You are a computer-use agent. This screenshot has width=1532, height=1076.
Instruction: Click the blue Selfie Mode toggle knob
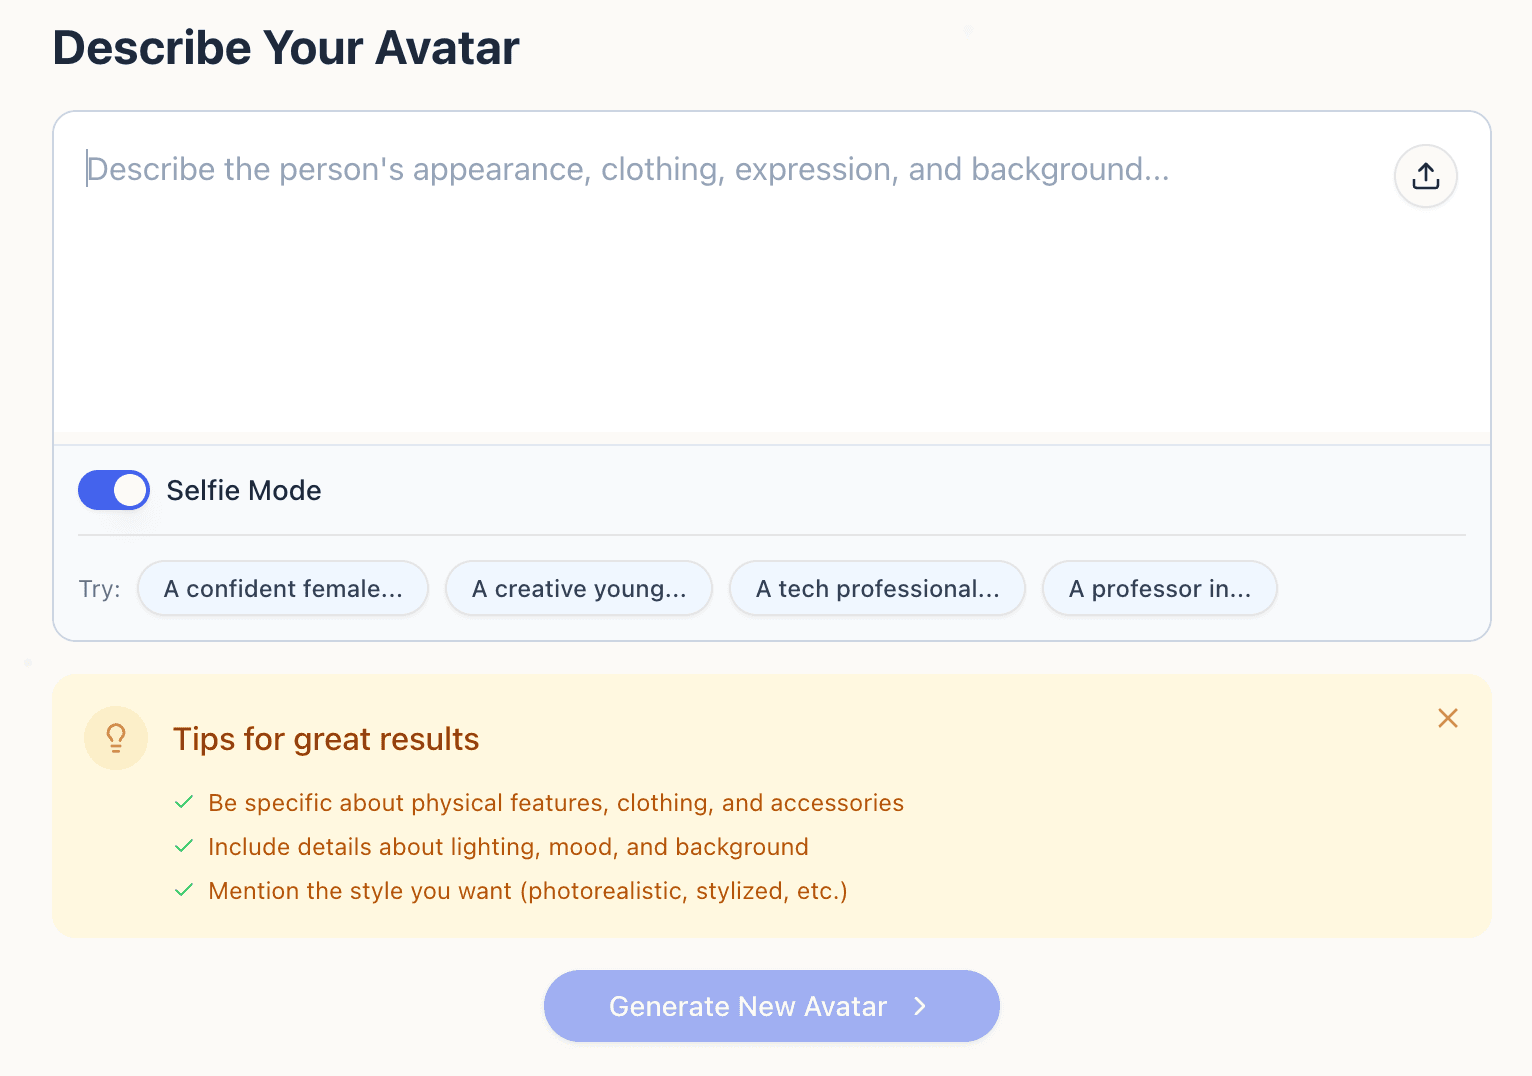[x=130, y=490]
